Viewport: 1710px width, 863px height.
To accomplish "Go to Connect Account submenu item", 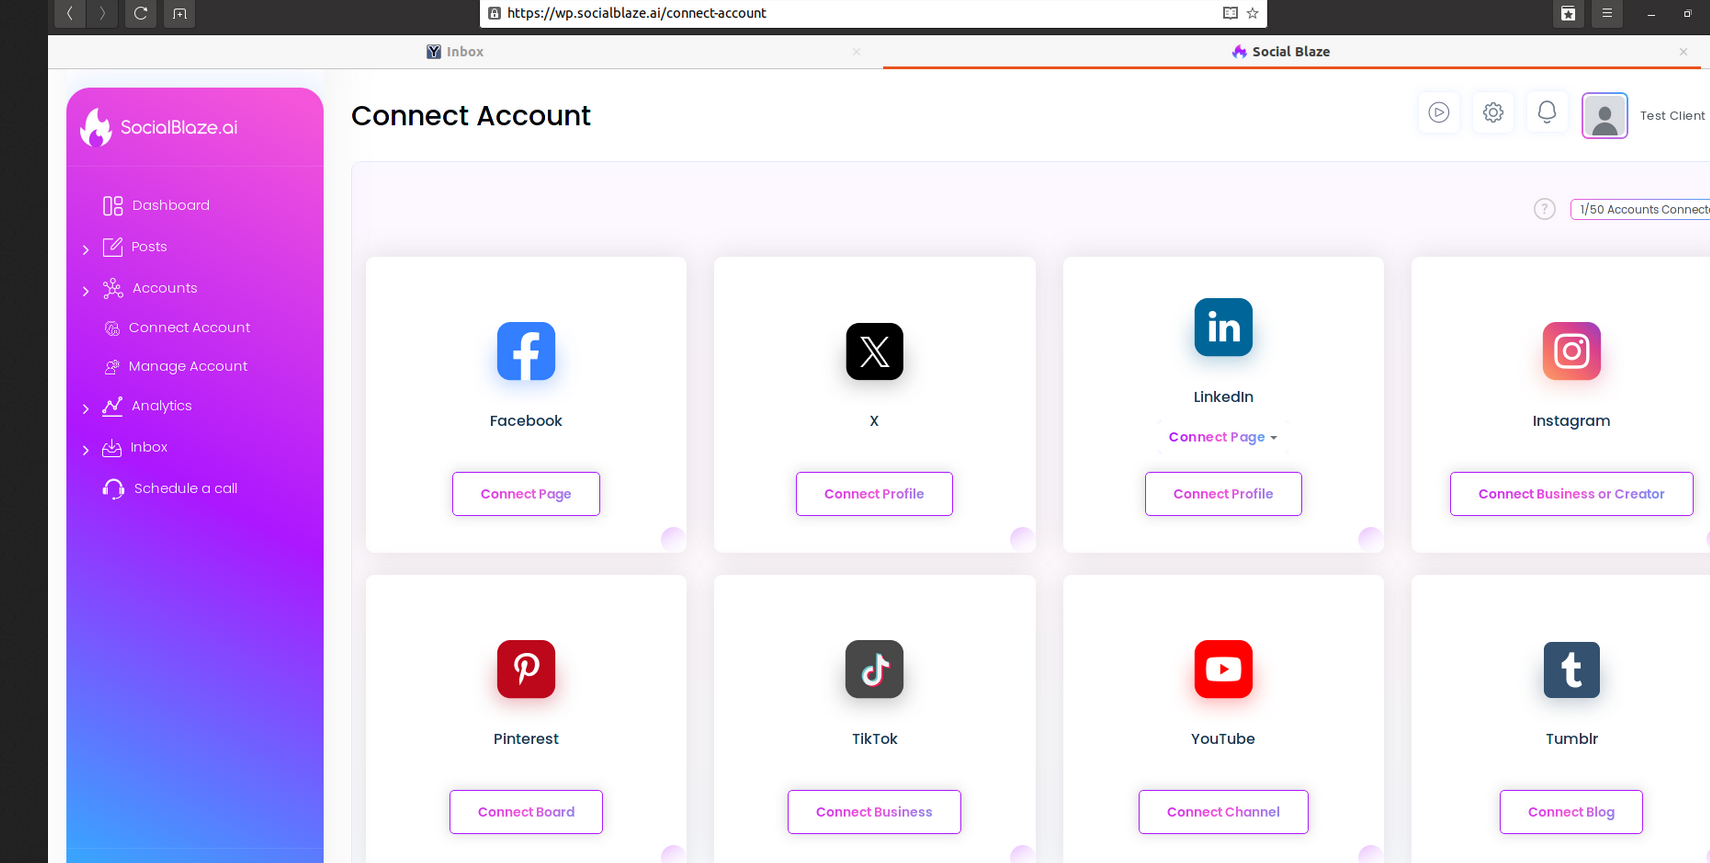I will (190, 327).
